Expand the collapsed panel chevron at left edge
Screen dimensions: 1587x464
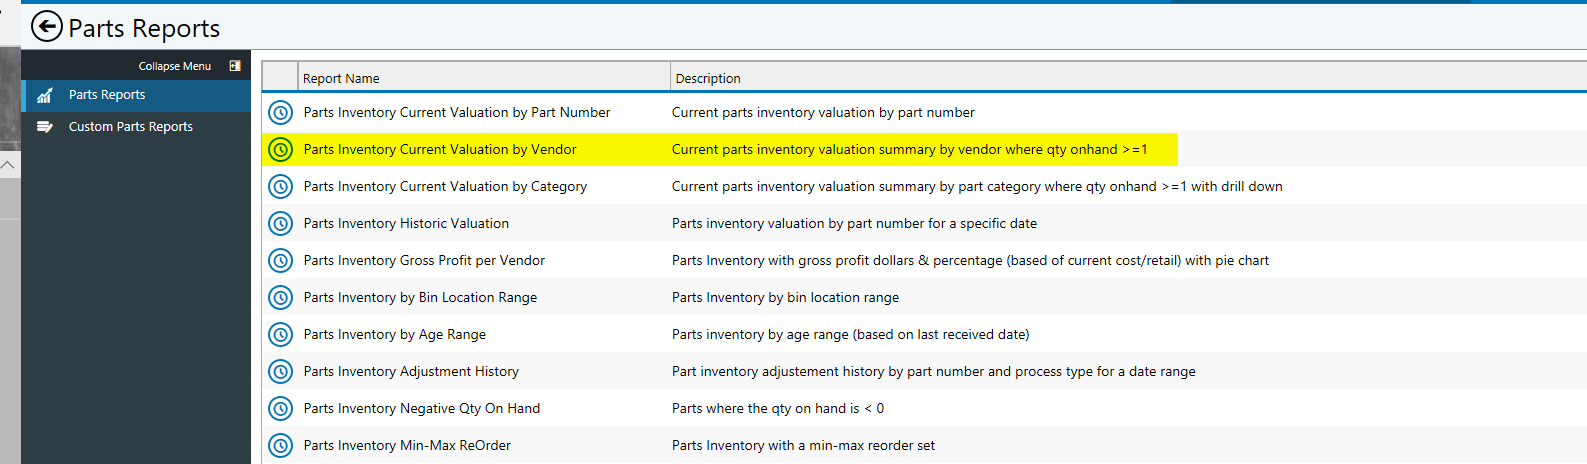7,164
